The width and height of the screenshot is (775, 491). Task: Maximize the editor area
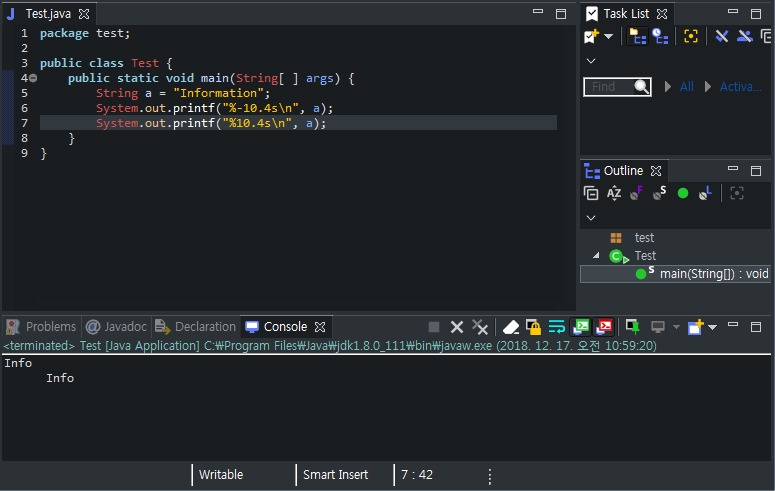click(x=560, y=14)
